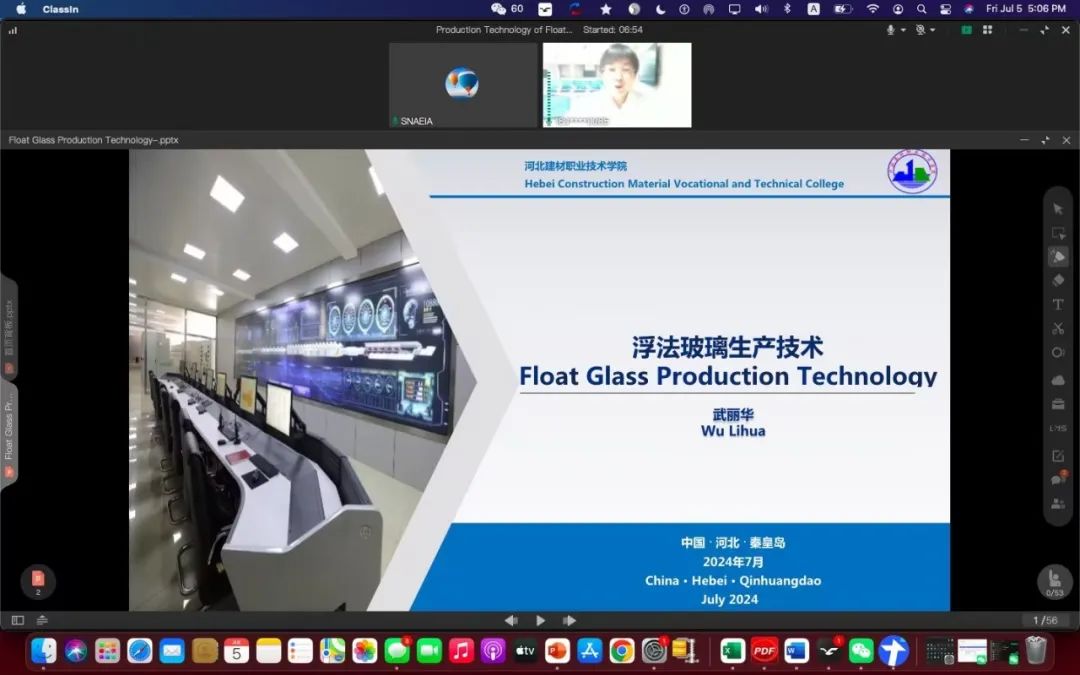
Task: Play the slideshow
Action: [x=541, y=621]
